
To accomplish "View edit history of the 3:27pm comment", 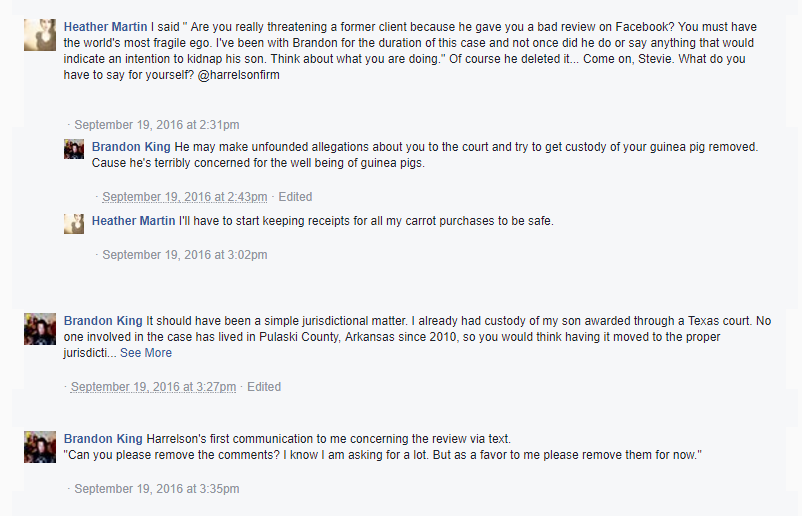I will [264, 387].
